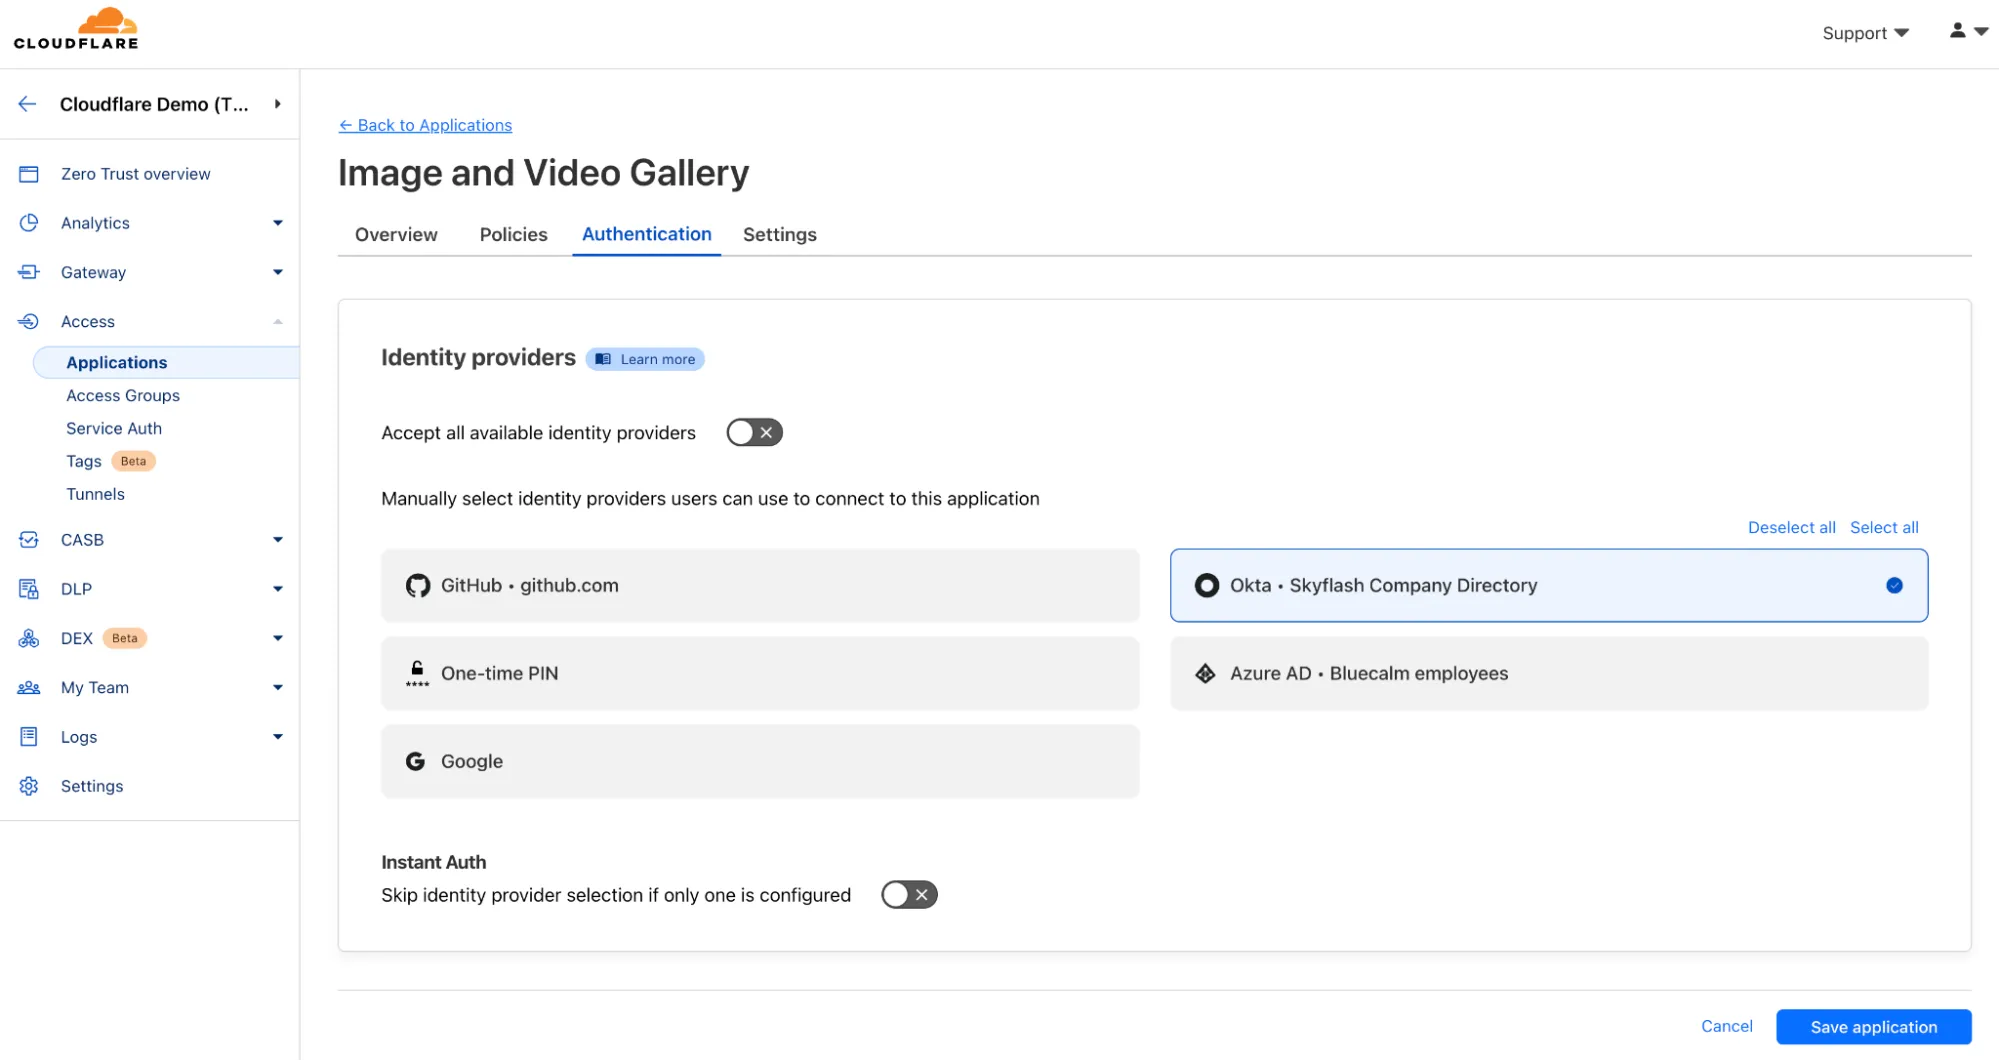Open Settings from the sidebar gear icon
This screenshot has width=1999, height=1061.
91,786
